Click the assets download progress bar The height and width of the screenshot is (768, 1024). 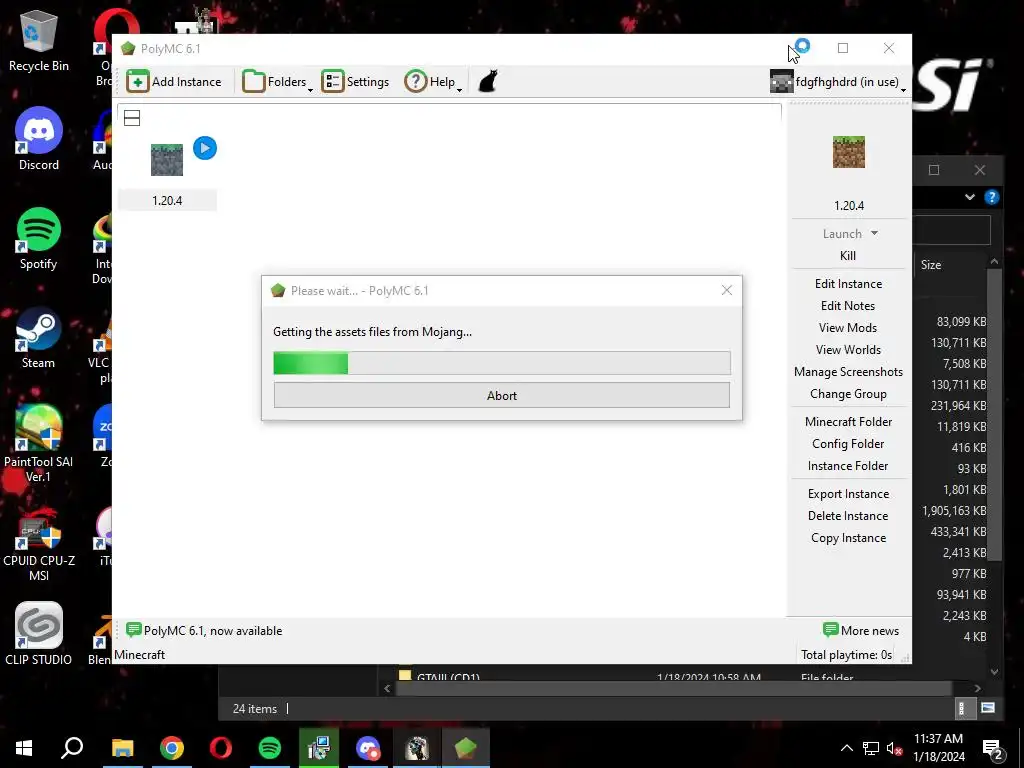502,363
